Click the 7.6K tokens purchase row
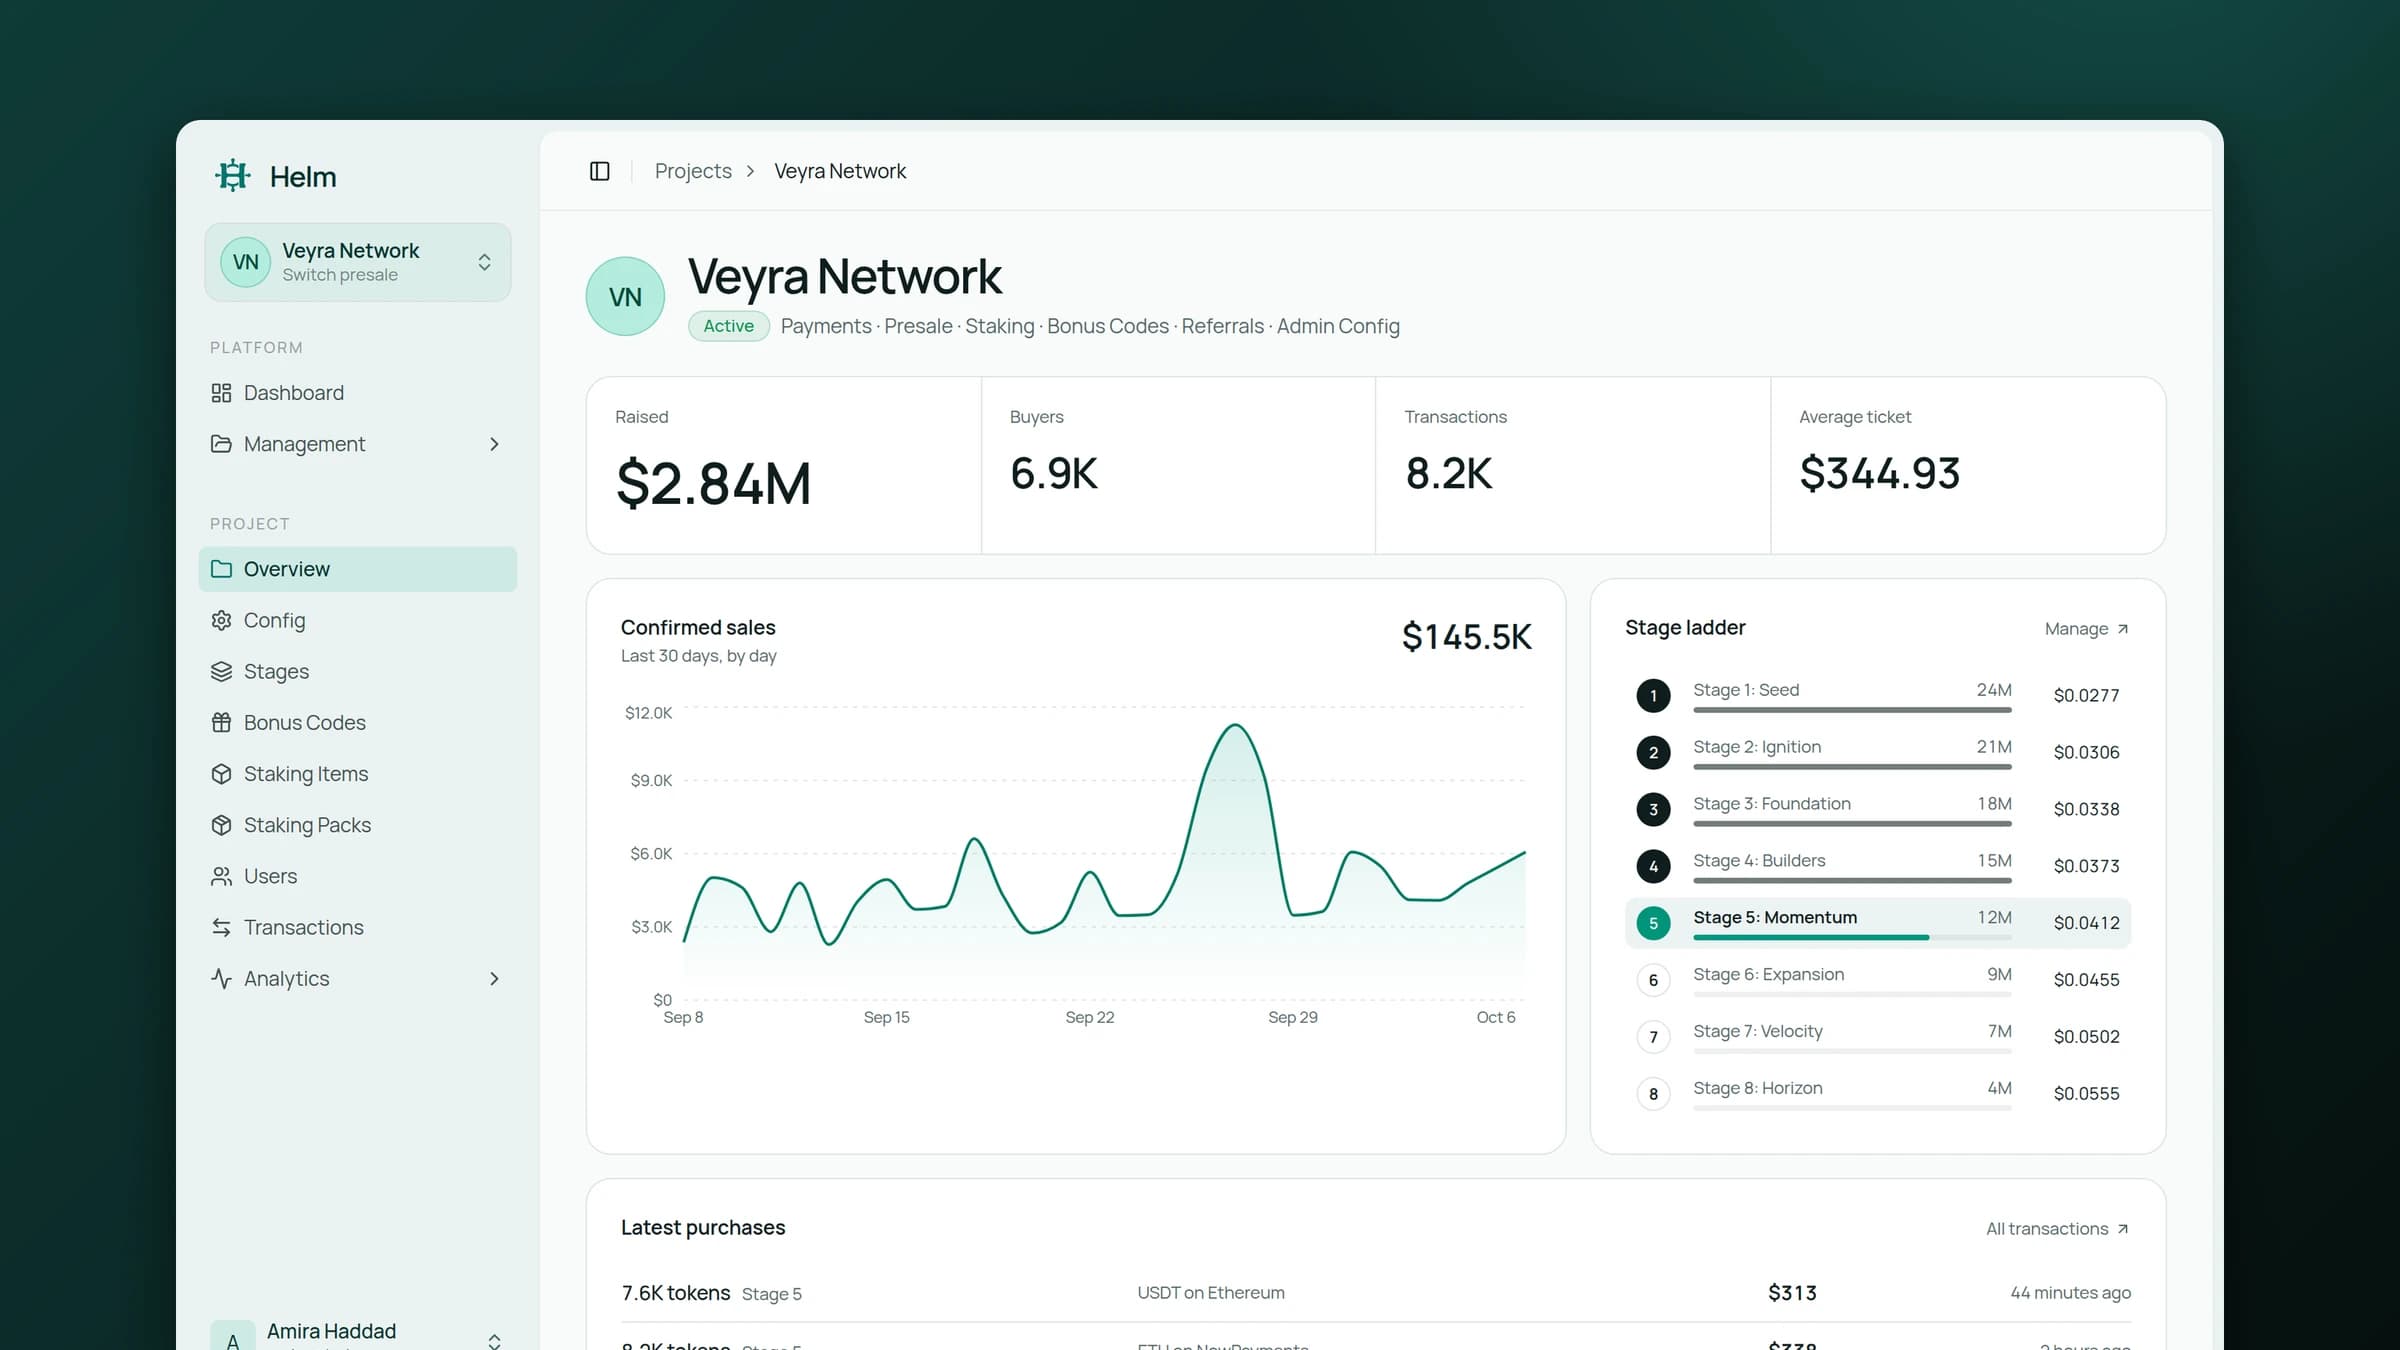 click(x=1376, y=1293)
